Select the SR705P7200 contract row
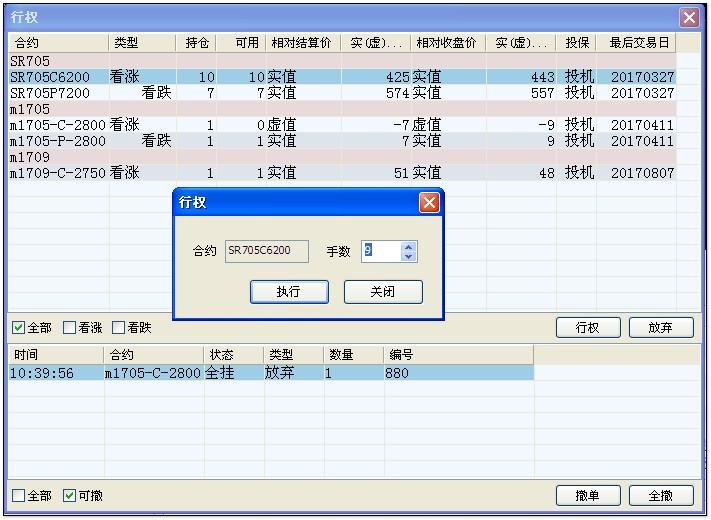Image resolution: width=711 pixels, height=520 pixels. (x=342, y=93)
